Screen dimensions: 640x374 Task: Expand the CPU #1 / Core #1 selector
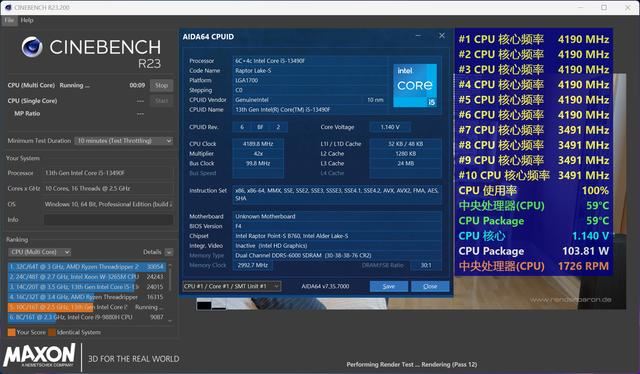(x=231, y=286)
